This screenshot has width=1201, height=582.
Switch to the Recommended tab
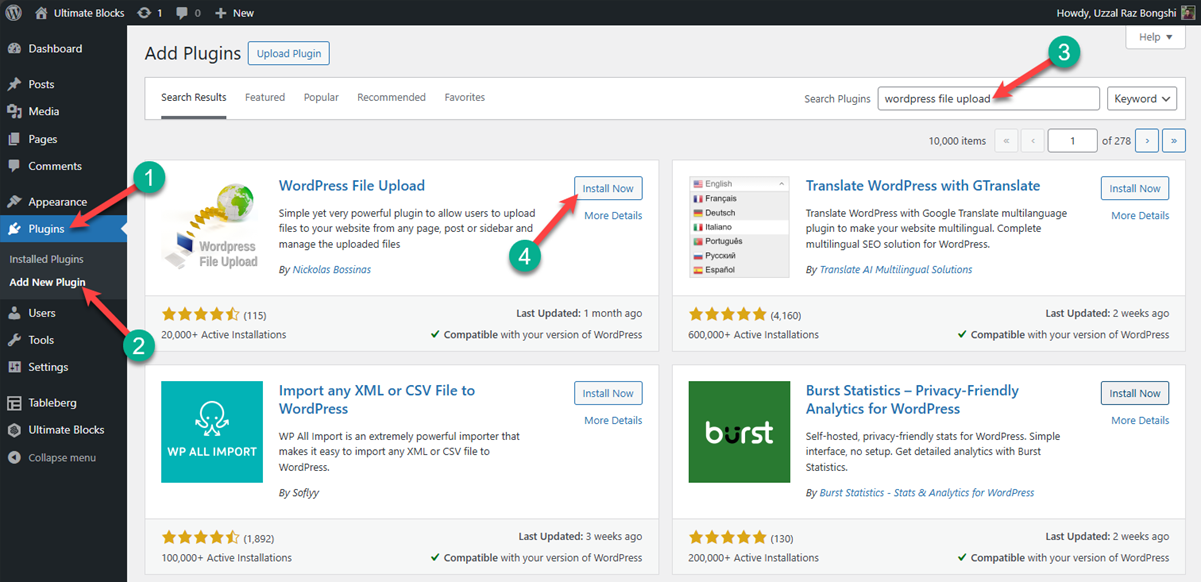[391, 97]
